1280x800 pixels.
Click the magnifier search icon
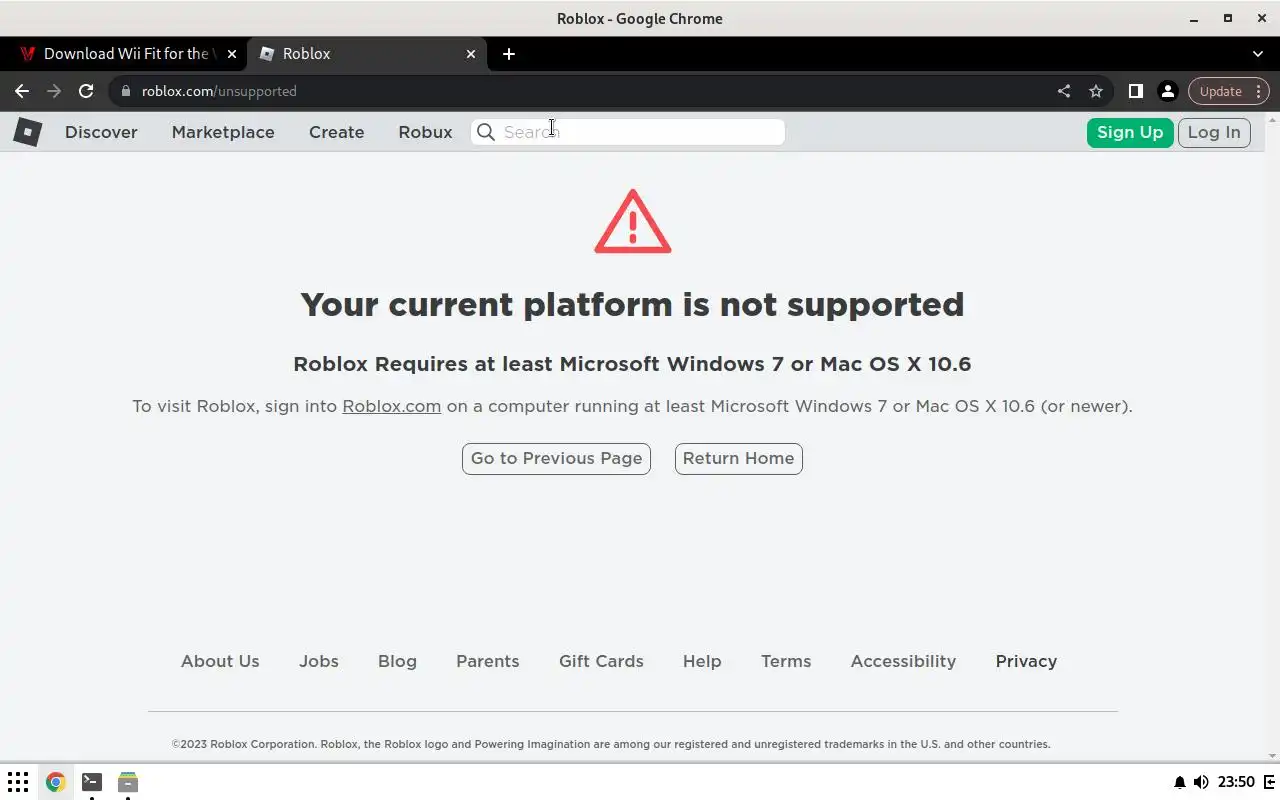point(486,132)
